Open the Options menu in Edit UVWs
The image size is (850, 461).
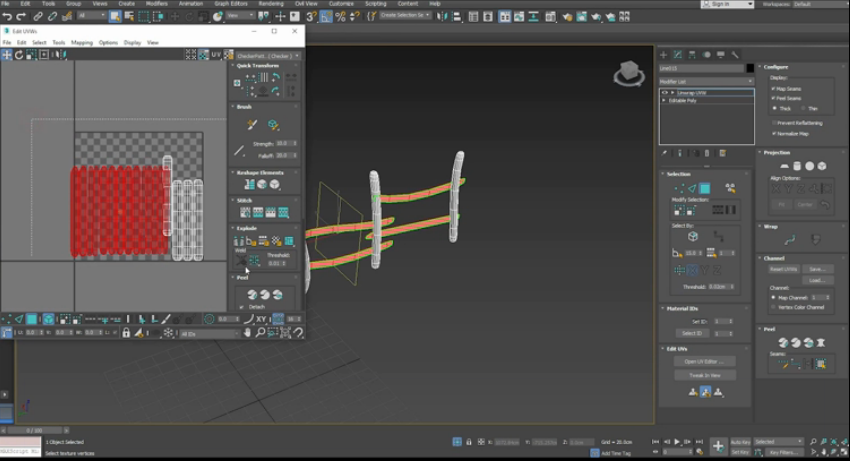[x=108, y=43]
